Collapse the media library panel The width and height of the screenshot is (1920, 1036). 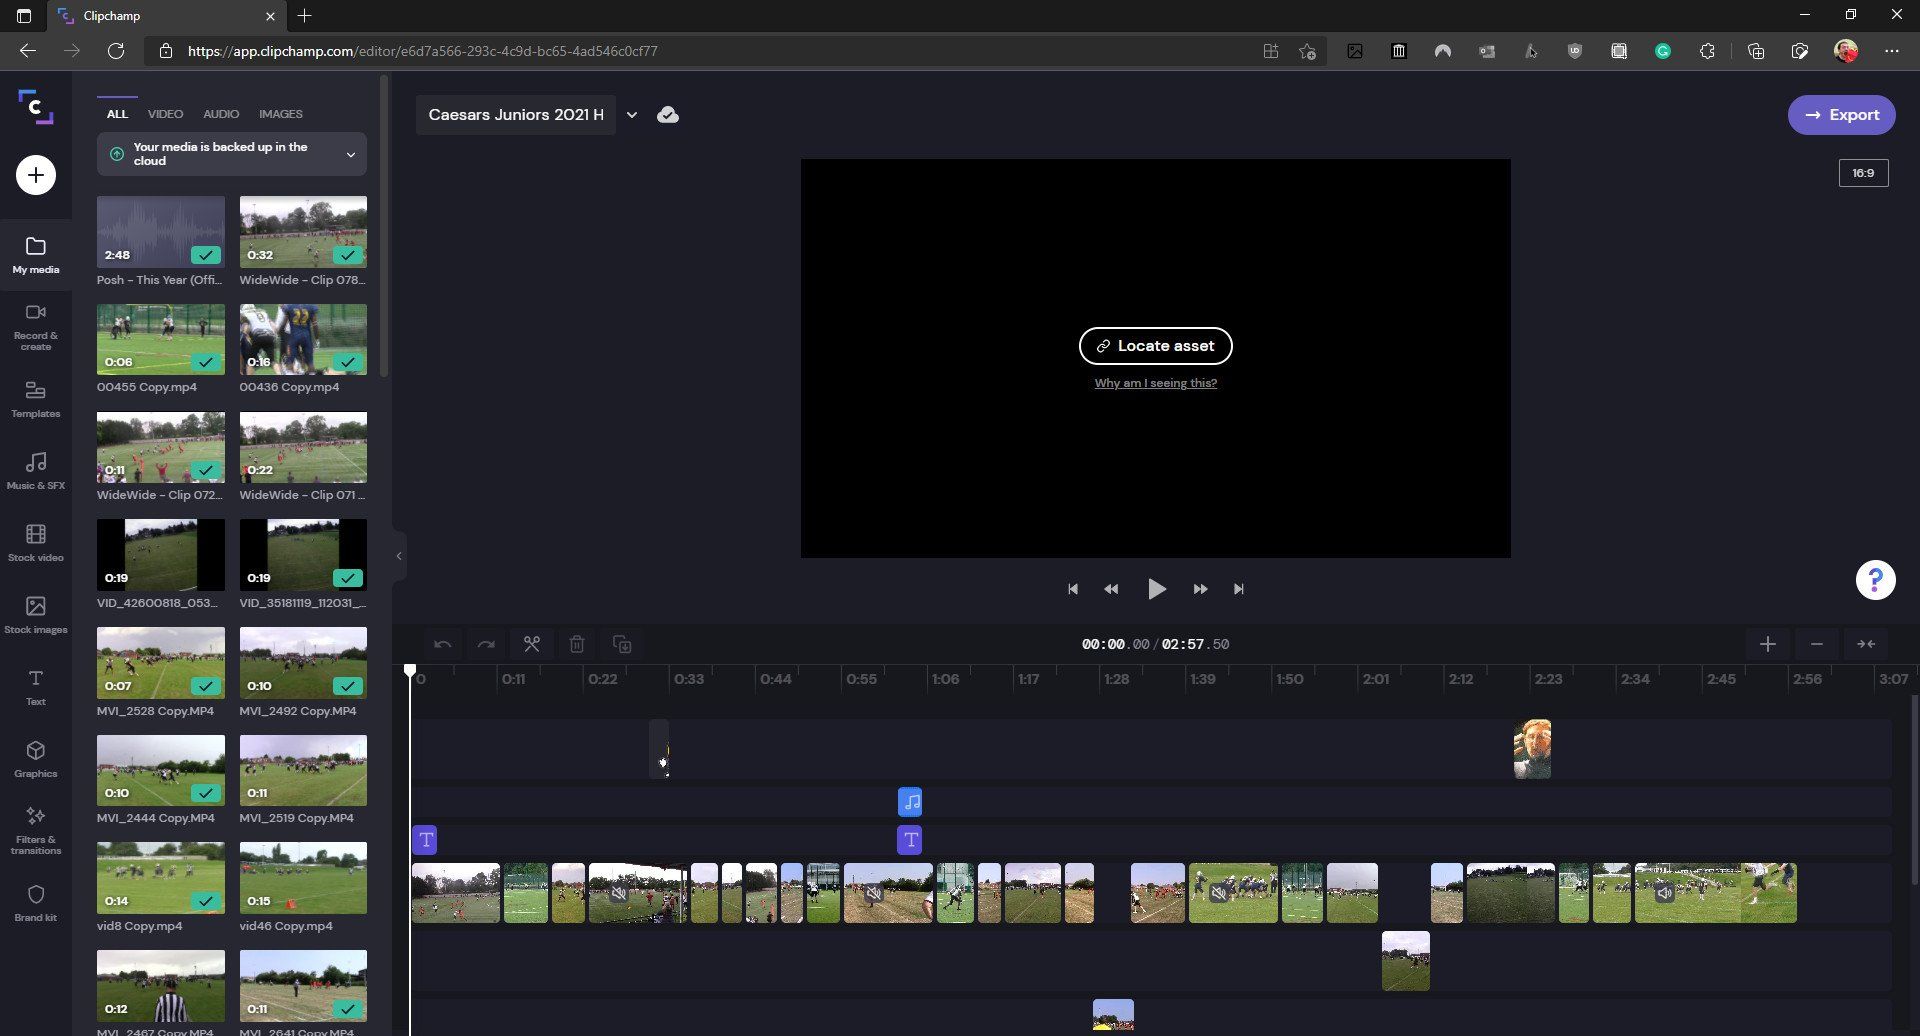[399, 555]
